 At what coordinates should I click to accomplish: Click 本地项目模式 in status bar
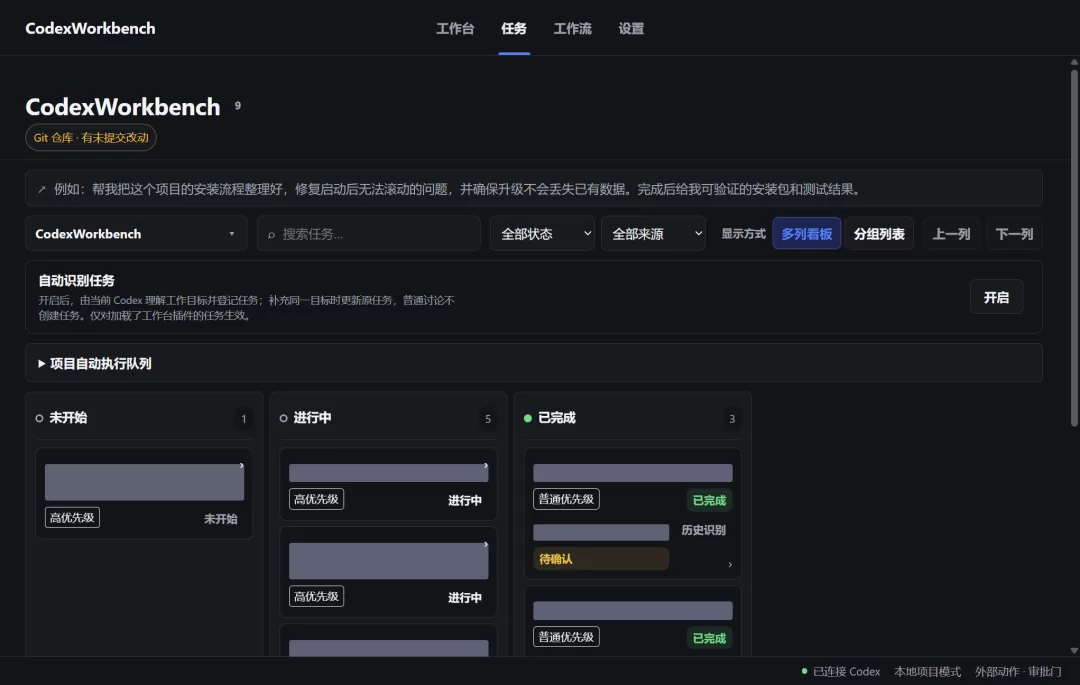[x=927, y=671]
